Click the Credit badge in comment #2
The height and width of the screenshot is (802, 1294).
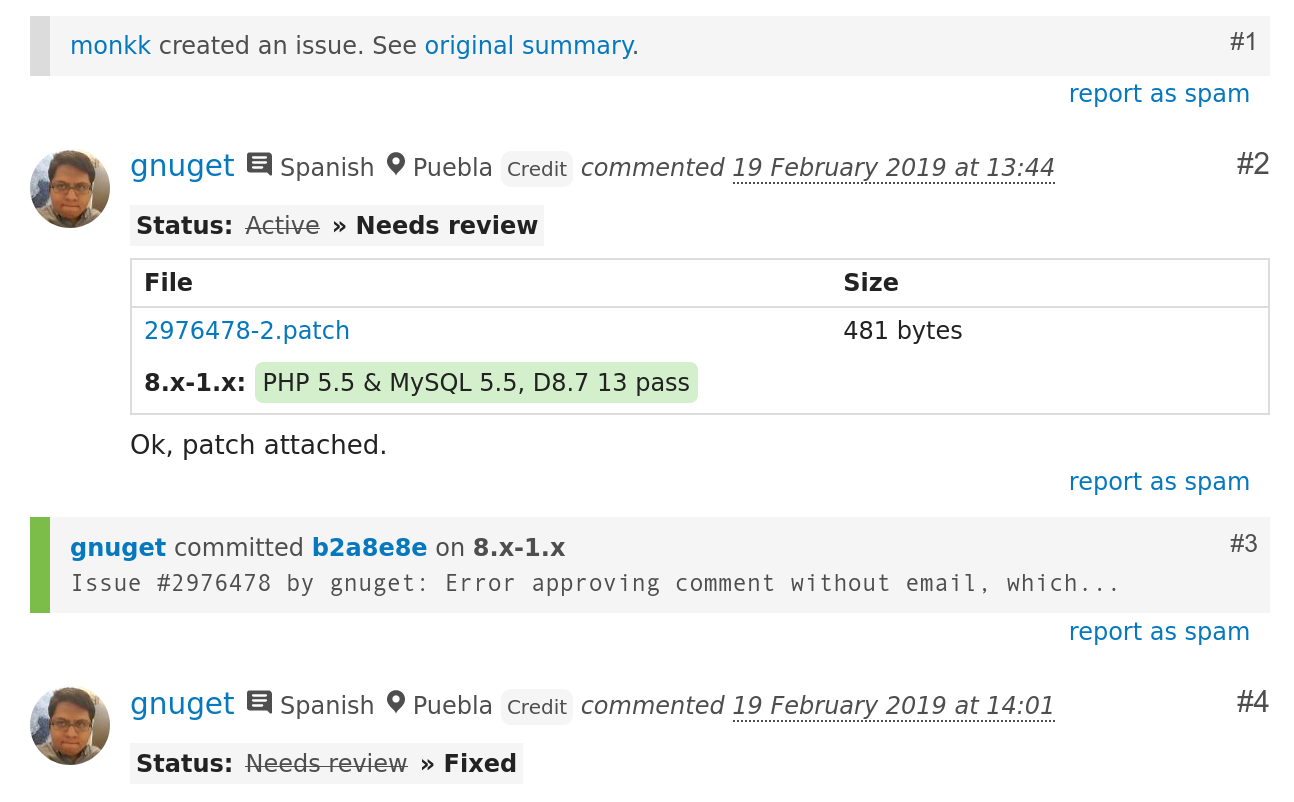[537, 169]
